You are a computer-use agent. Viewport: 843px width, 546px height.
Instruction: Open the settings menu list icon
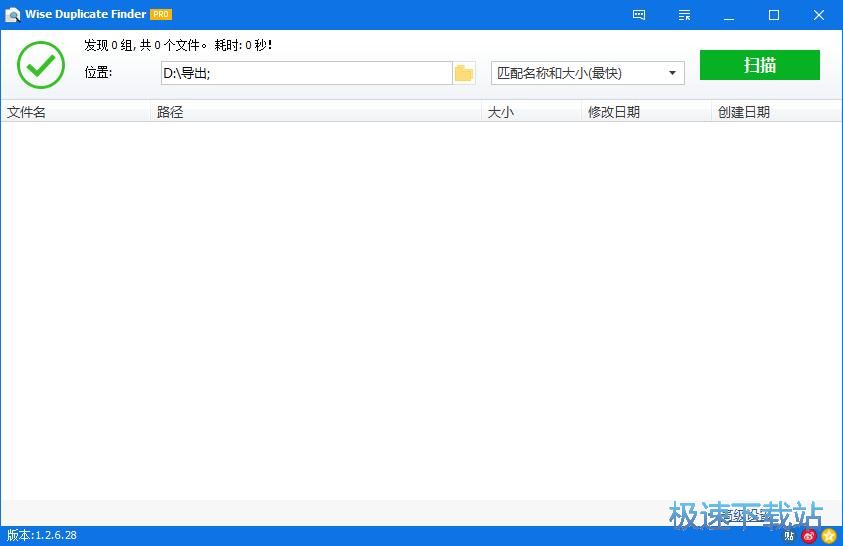684,15
